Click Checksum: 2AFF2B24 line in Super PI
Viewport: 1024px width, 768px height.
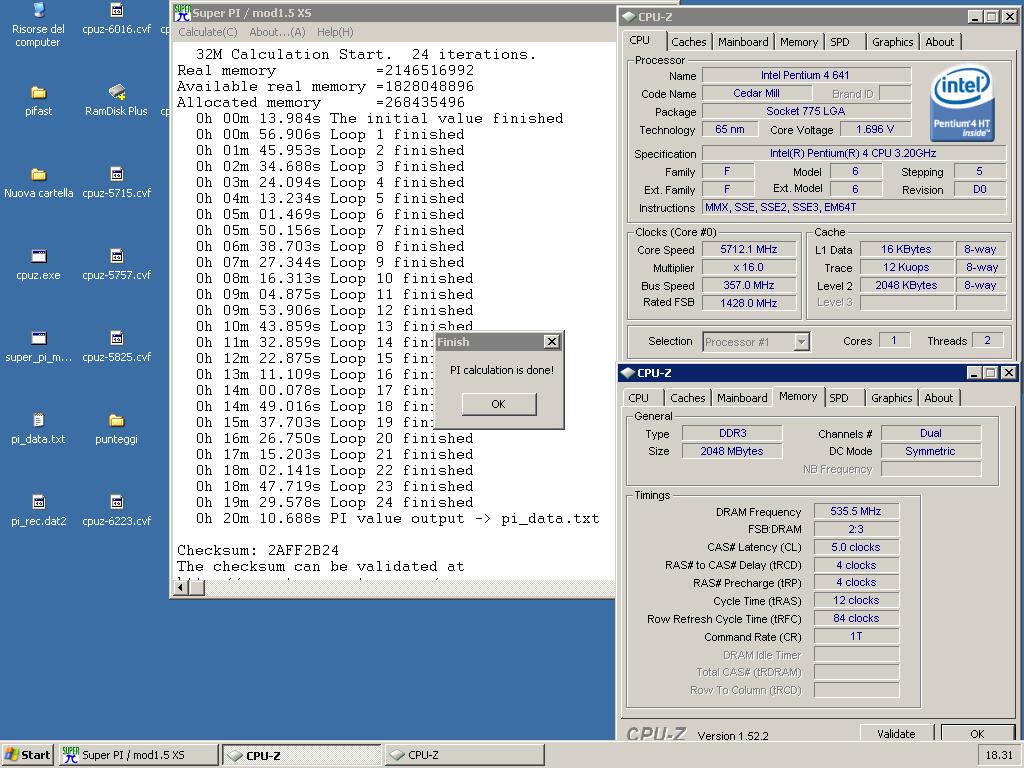pyautogui.click(x=258, y=550)
